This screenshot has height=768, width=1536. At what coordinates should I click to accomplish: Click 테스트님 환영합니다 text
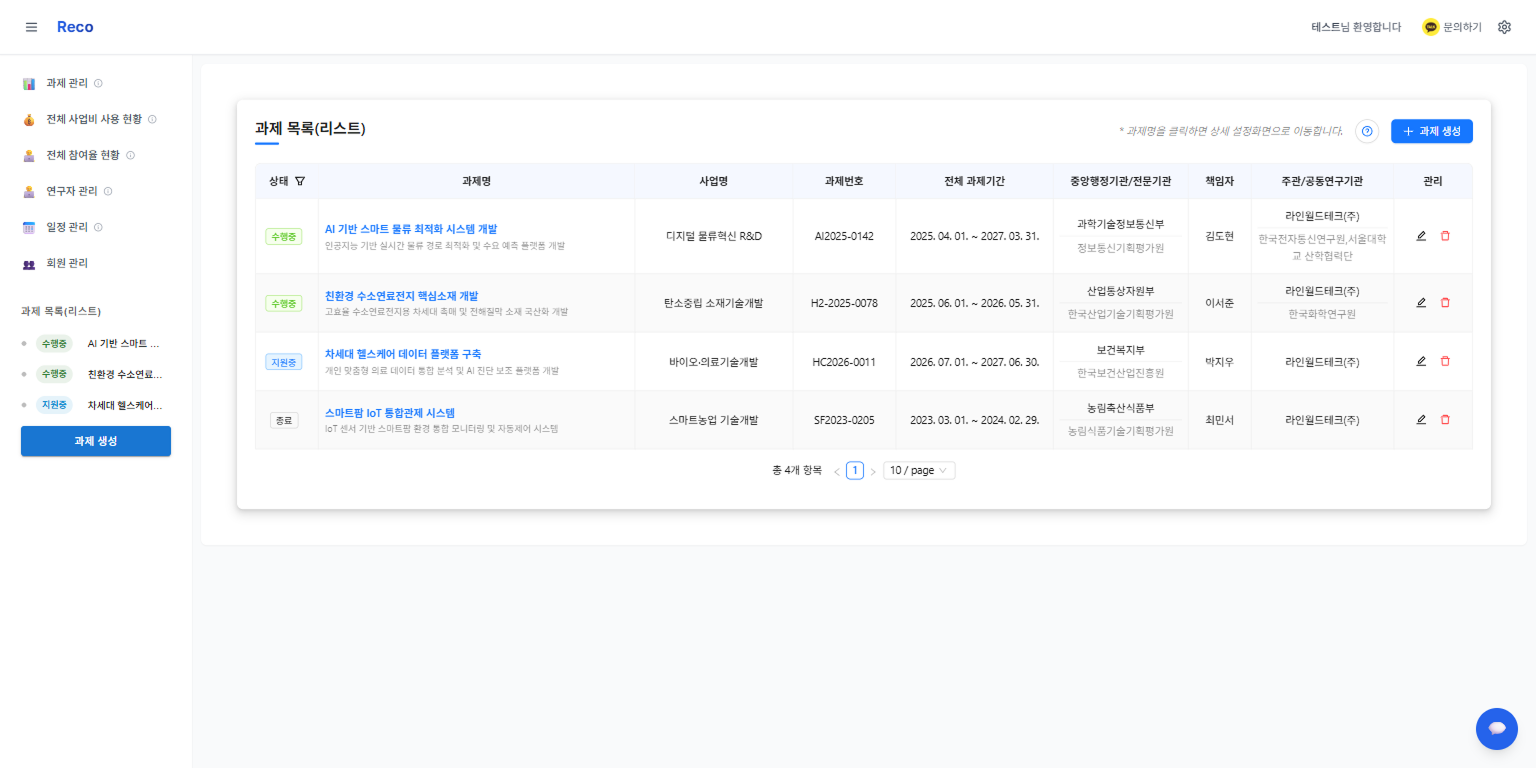click(1356, 27)
